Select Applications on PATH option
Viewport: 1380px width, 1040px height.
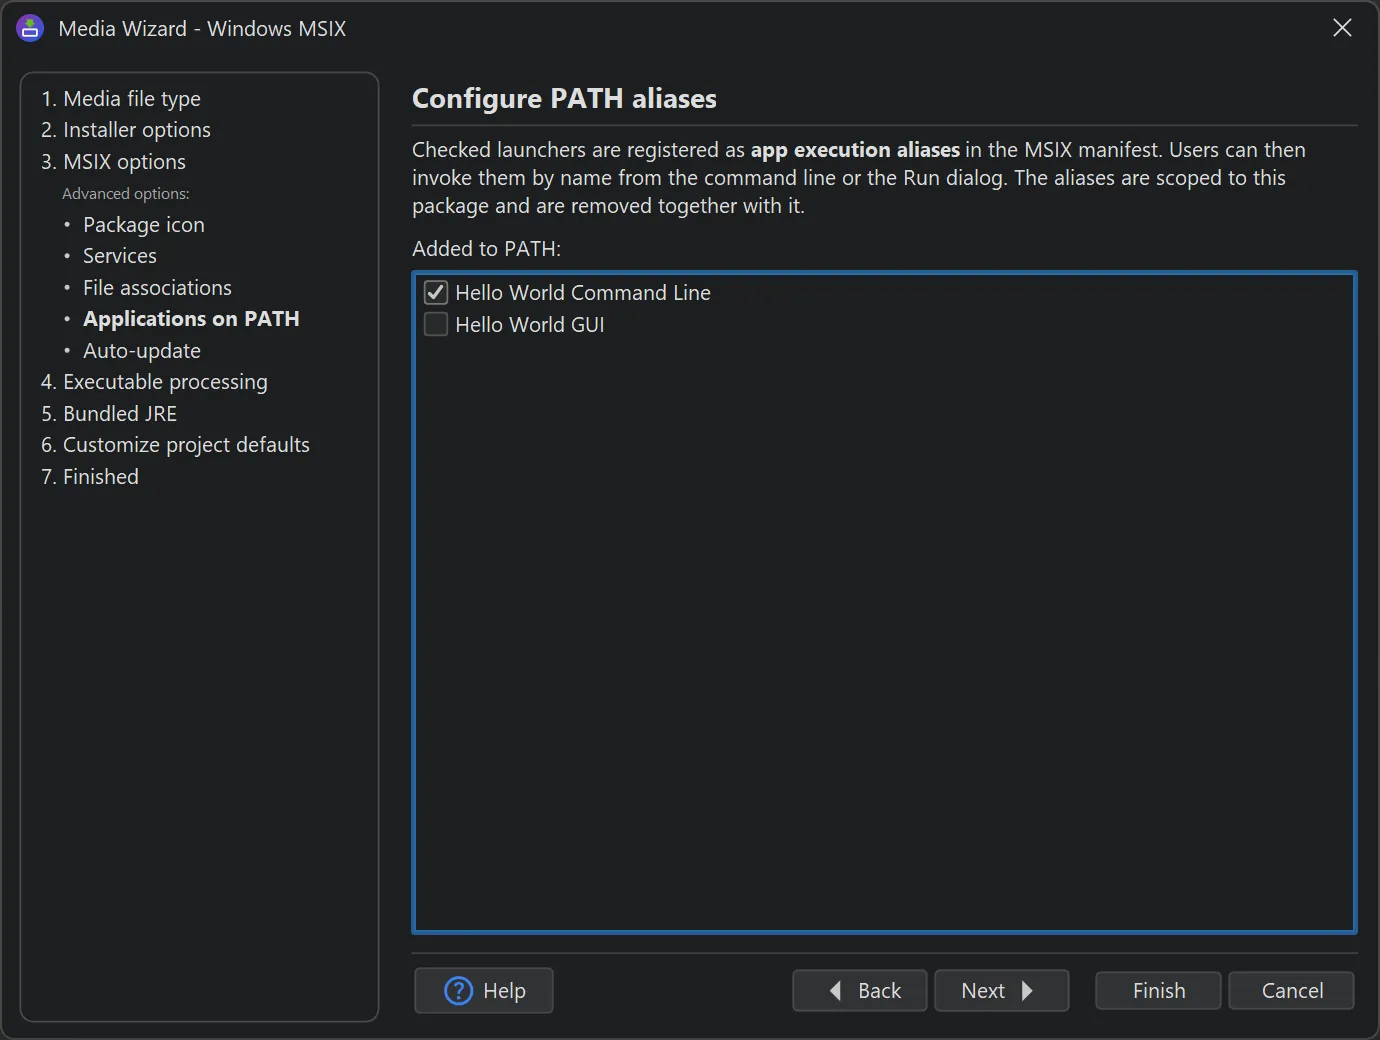pyautogui.click(x=191, y=319)
